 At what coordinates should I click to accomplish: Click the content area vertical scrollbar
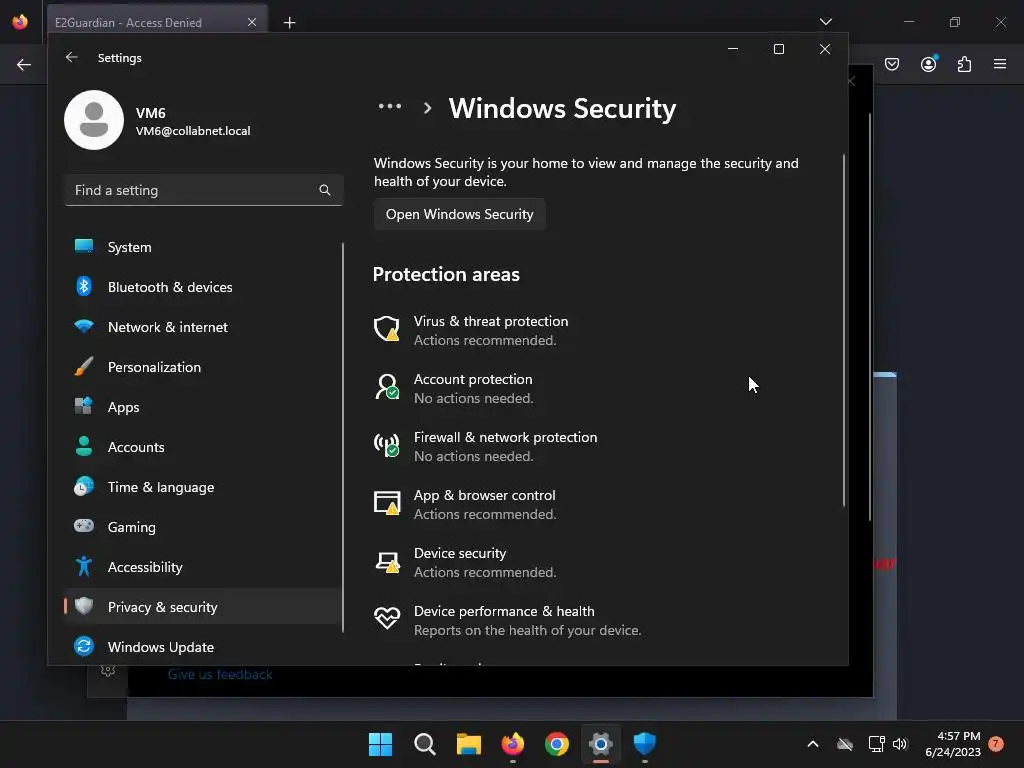tap(844, 330)
